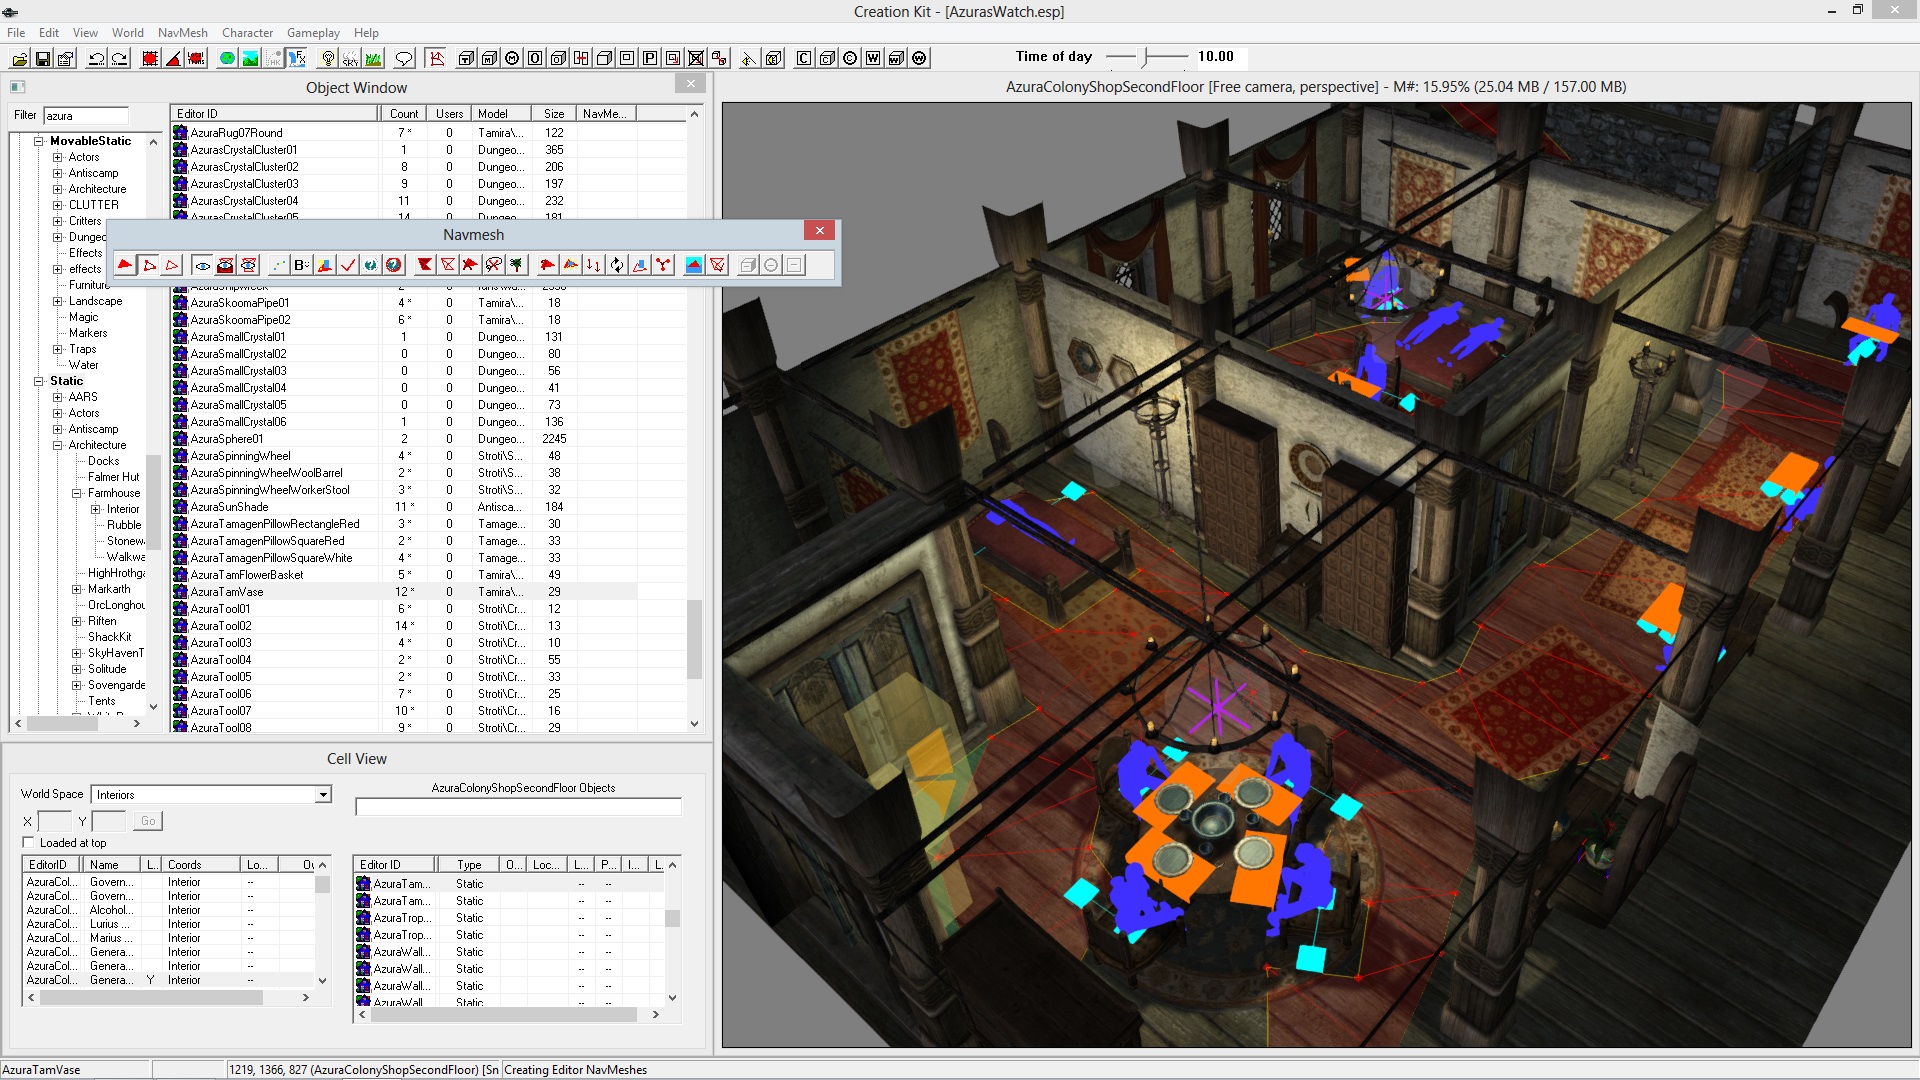
Task: Sort Object Window by Size column
Action: click(x=554, y=114)
